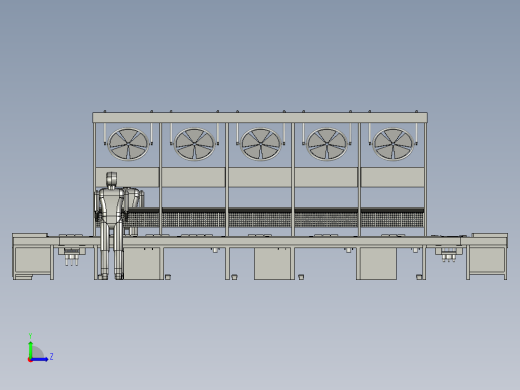Select the leftmost fan in the upper frame

pos(128,144)
